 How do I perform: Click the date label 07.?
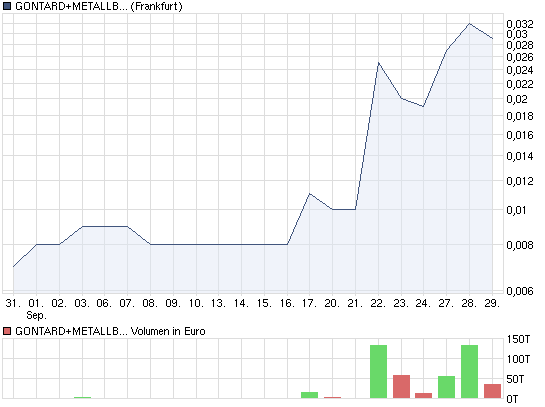tap(127, 303)
